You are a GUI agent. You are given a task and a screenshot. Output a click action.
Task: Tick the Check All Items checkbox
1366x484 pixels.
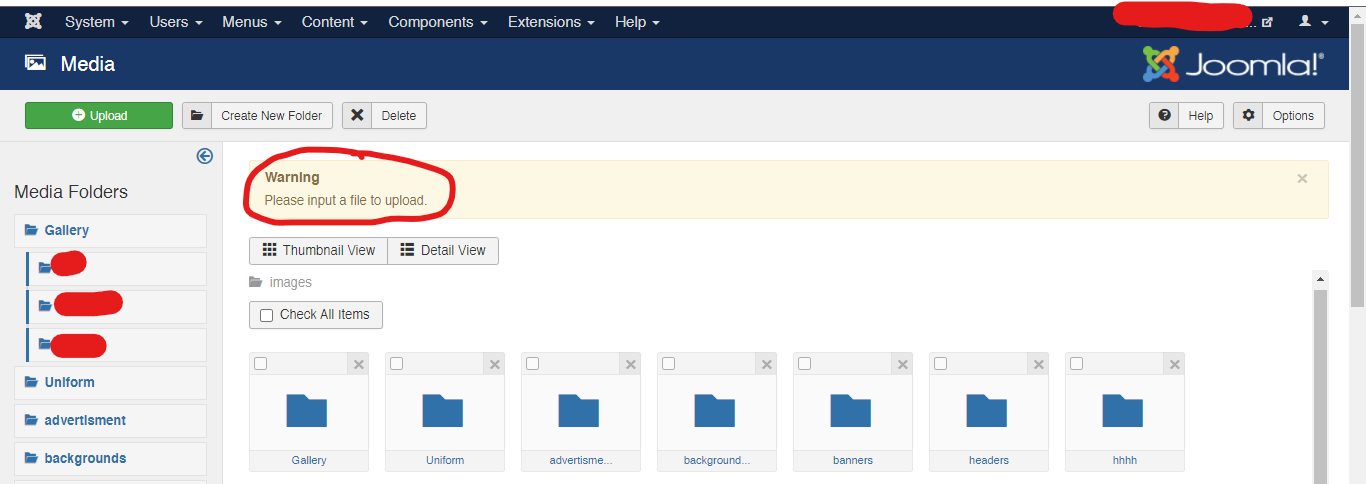click(x=266, y=315)
